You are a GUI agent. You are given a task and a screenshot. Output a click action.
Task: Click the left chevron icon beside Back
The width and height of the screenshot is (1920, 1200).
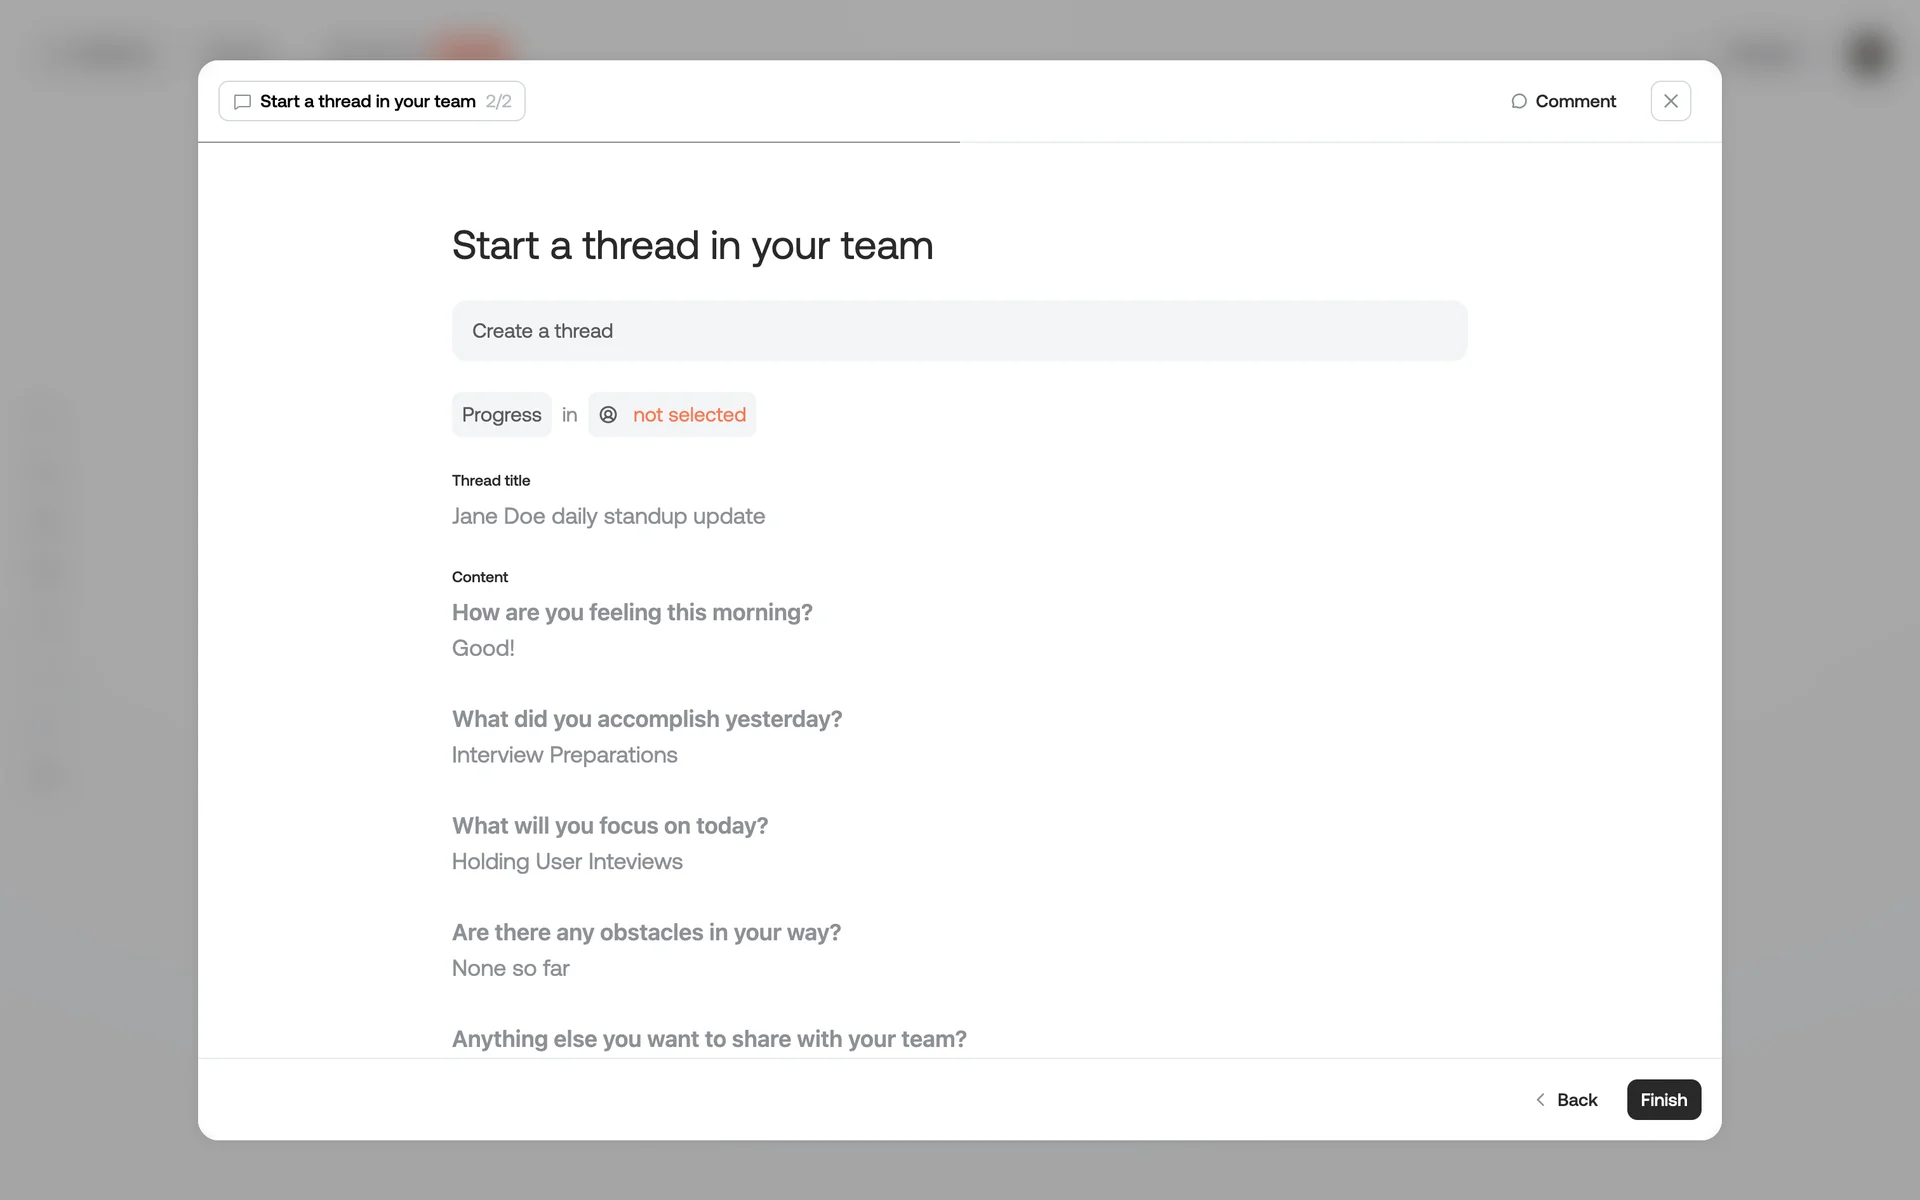click(x=1540, y=1100)
